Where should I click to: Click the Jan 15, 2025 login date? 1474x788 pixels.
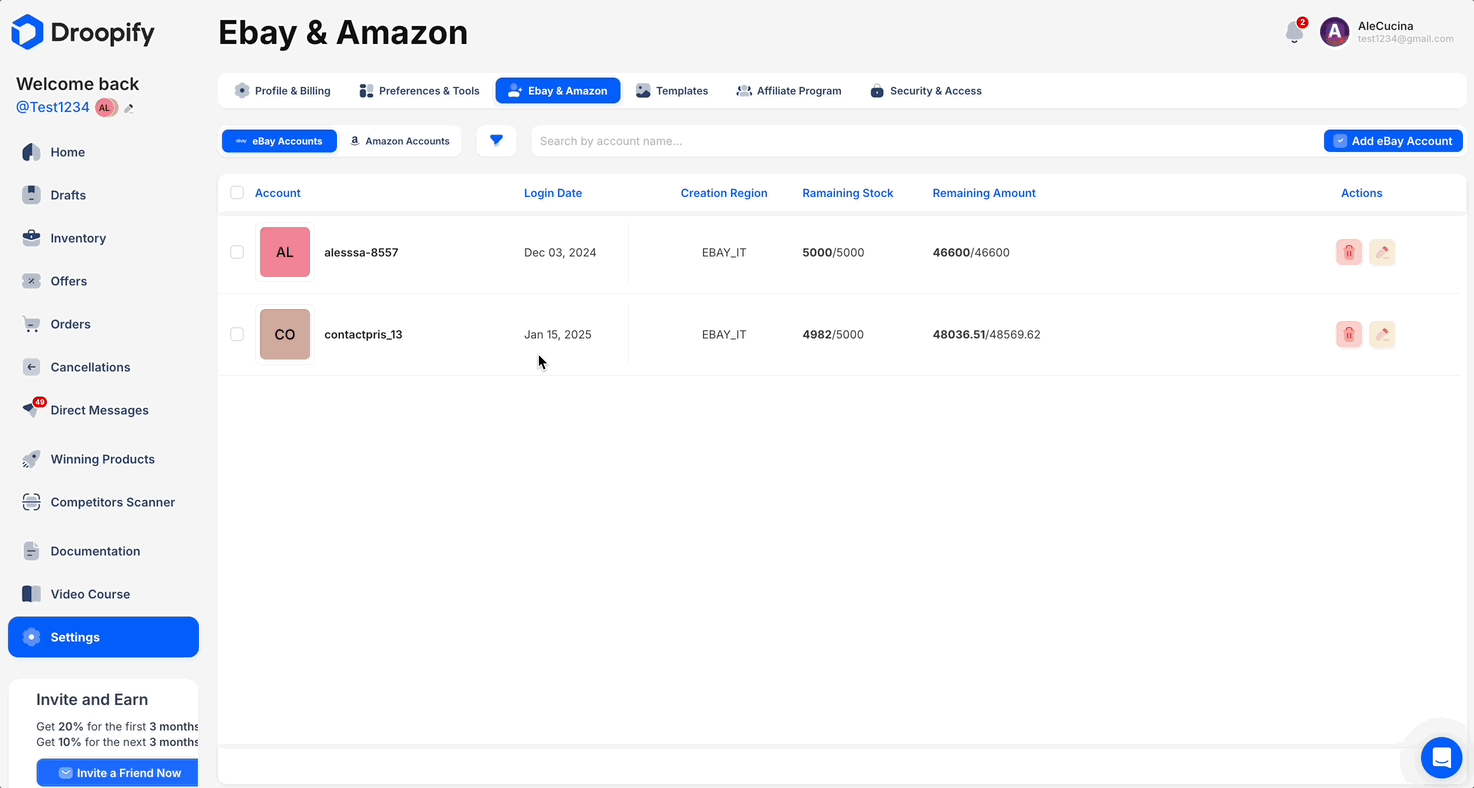pyautogui.click(x=558, y=334)
